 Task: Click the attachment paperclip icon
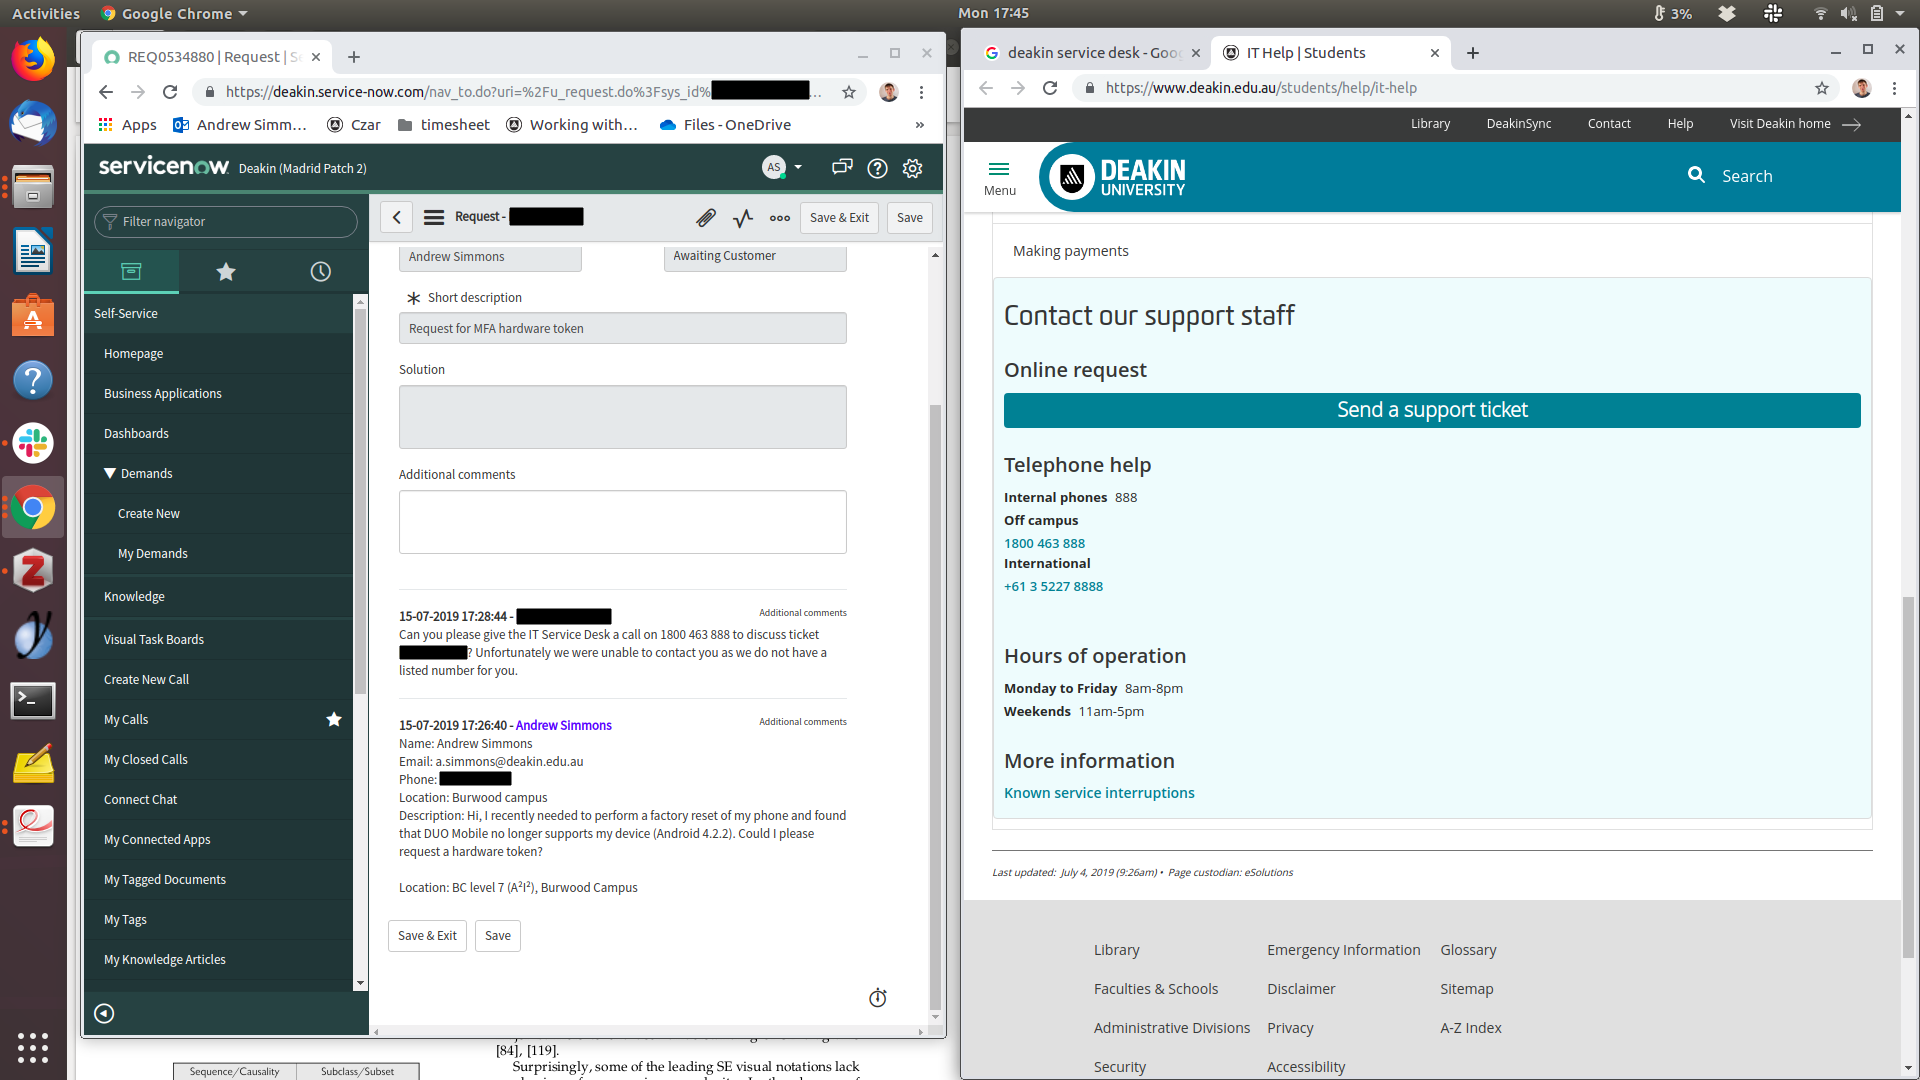[706, 217]
